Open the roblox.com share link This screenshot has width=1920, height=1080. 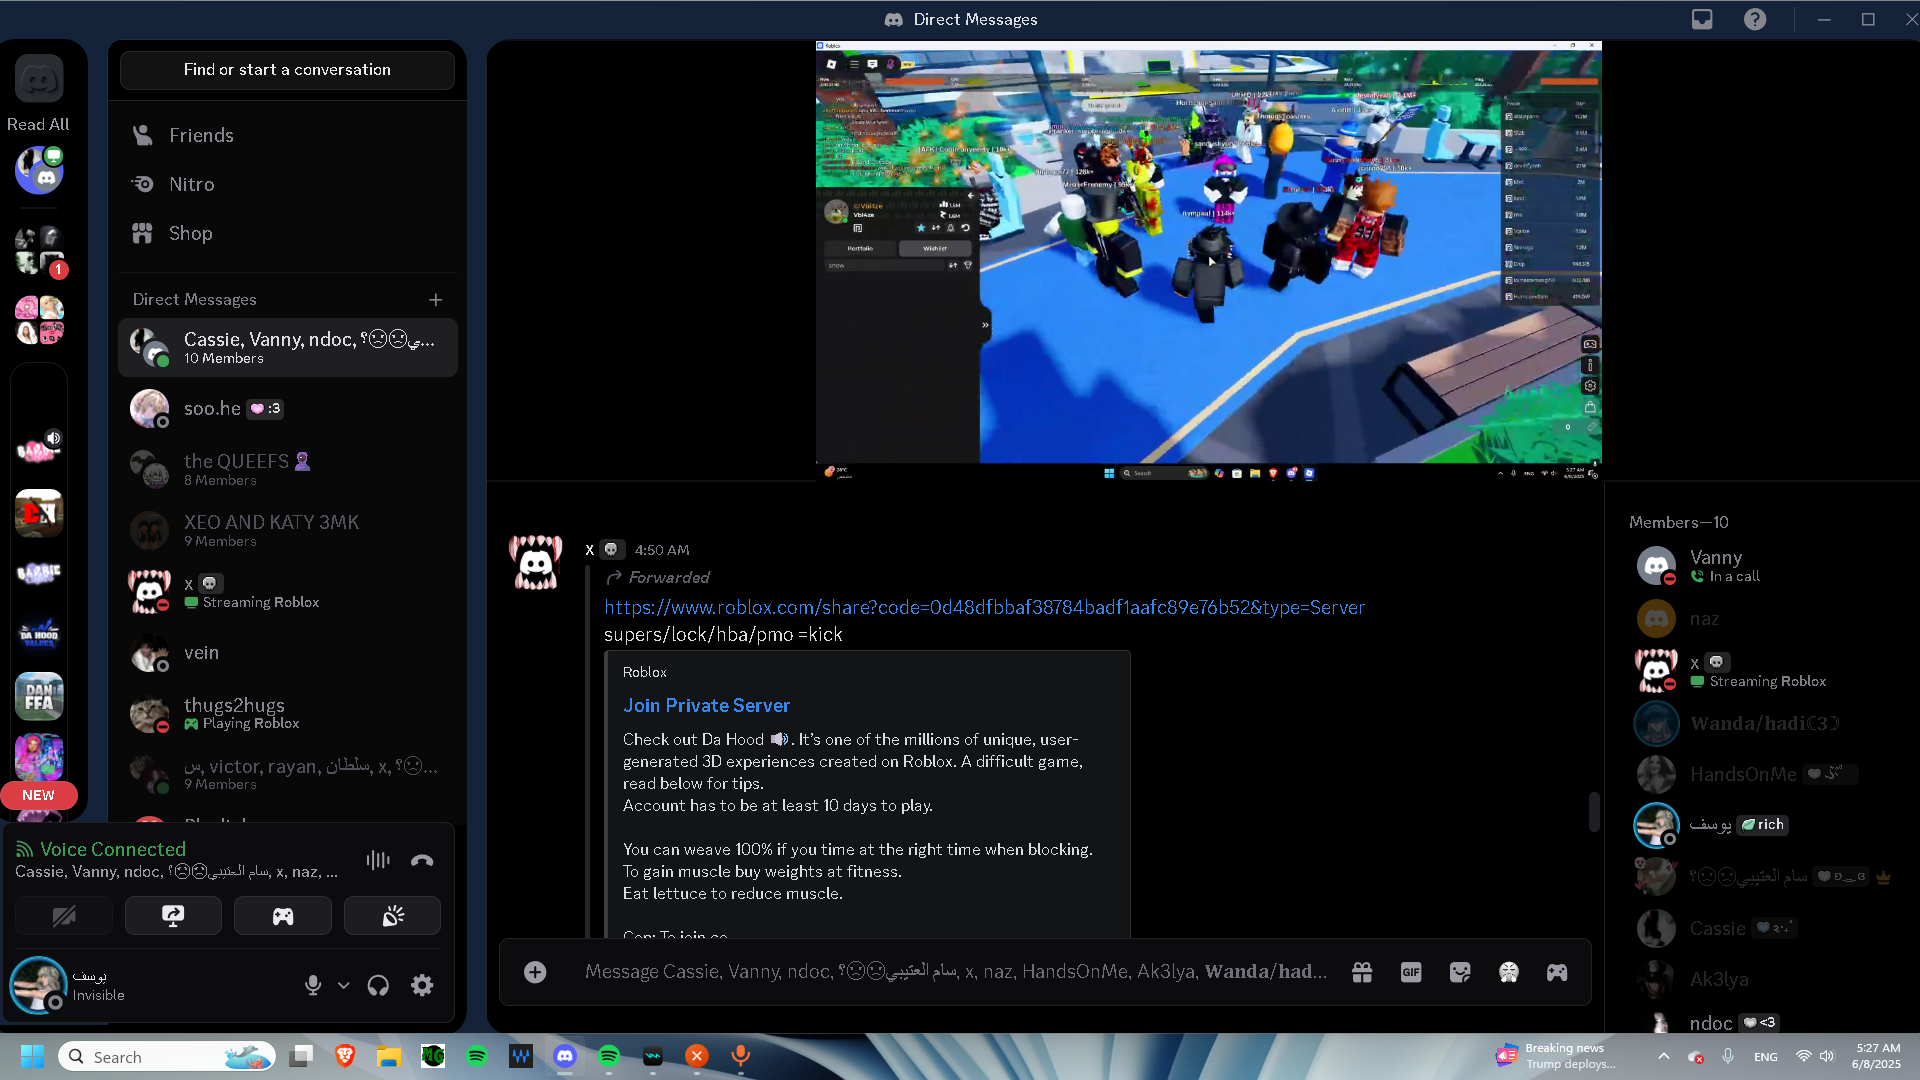click(x=984, y=607)
